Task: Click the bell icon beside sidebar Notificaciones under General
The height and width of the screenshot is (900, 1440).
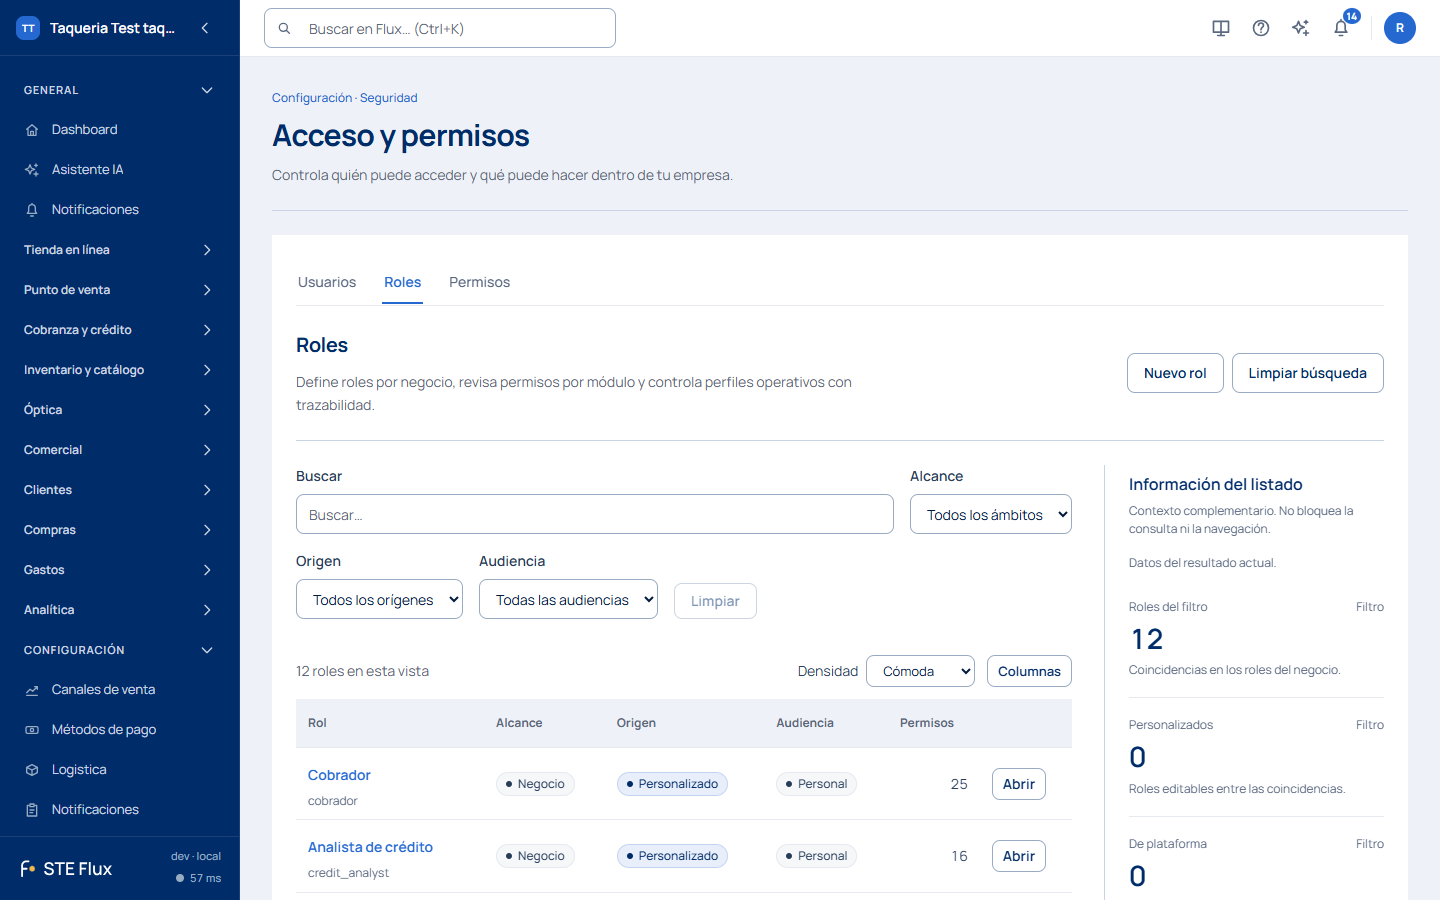Action: 32,210
